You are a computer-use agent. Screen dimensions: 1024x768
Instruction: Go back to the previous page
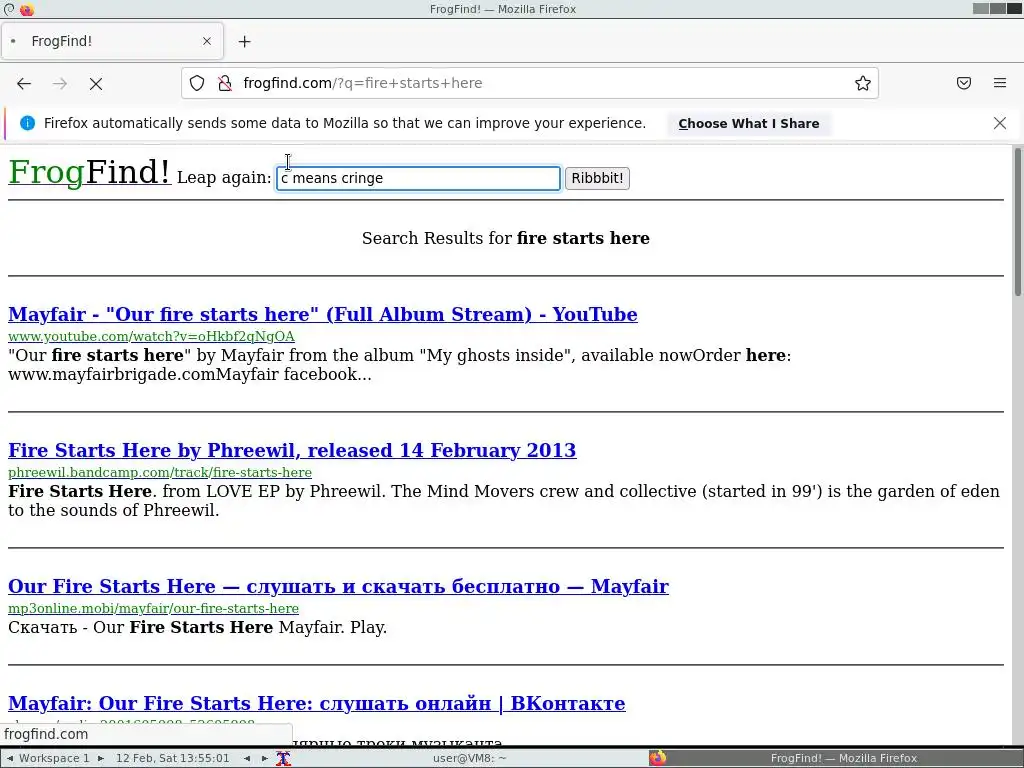(24, 84)
